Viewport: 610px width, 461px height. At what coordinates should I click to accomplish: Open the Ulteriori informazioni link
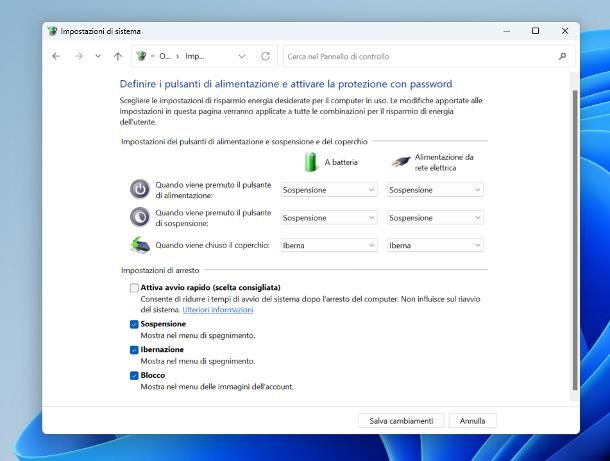click(x=218, y=310)
